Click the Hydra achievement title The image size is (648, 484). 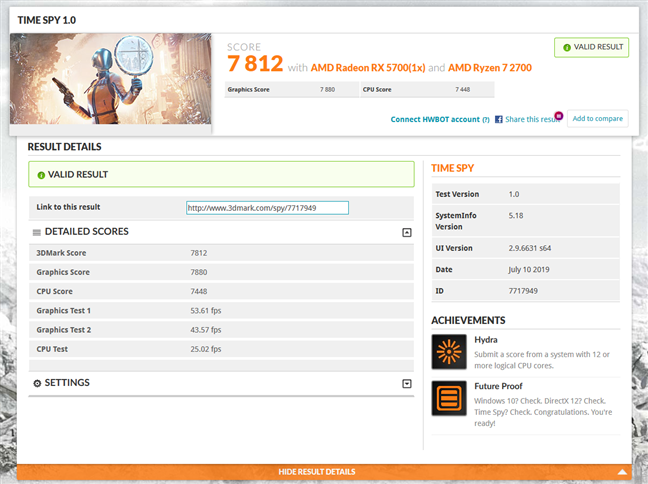(486, 340)
